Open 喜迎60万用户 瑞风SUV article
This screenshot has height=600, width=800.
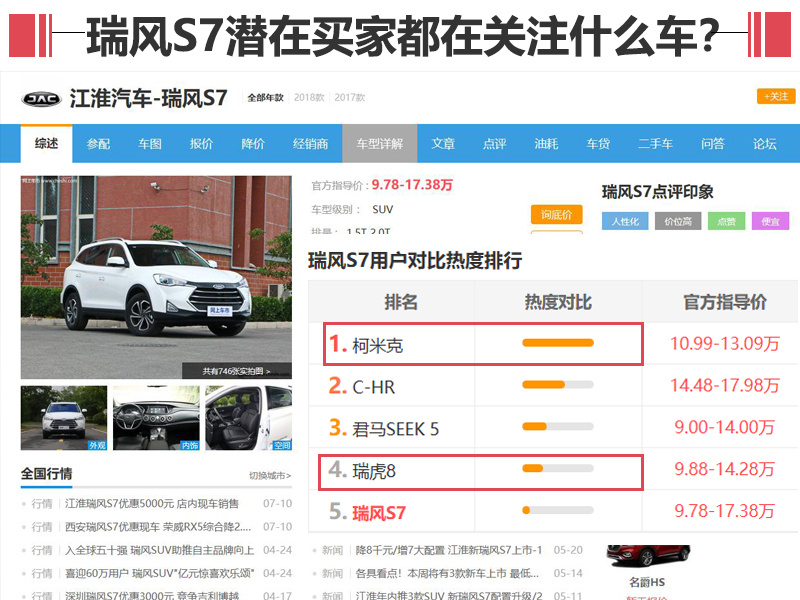coord(160,573)
